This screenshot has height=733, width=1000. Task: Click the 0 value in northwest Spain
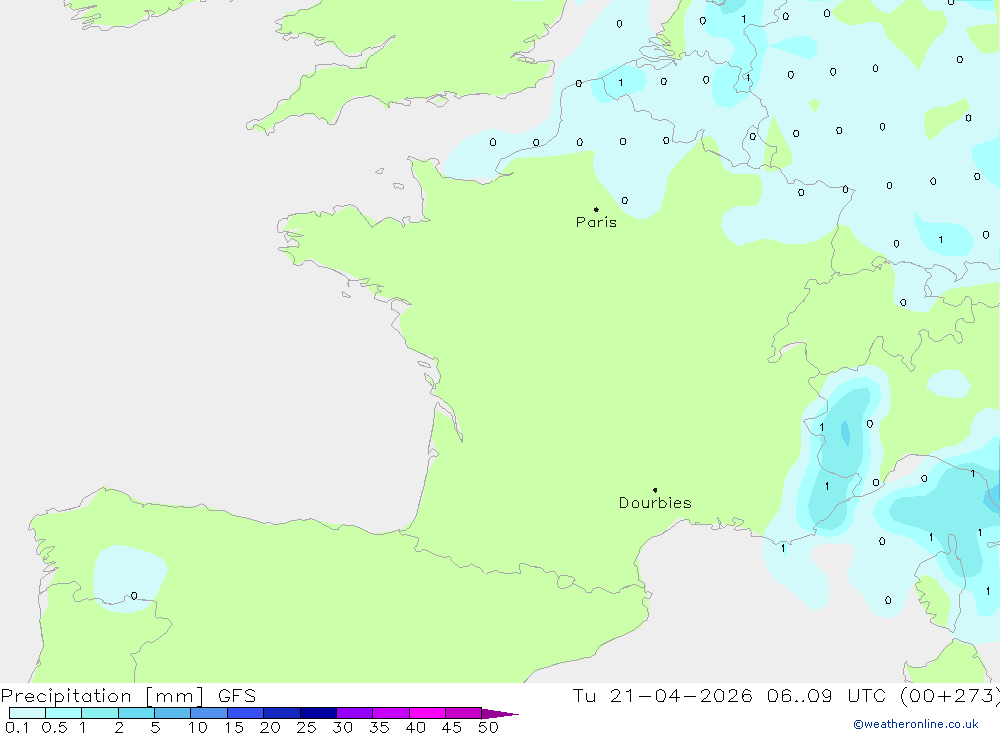tap(134, 596)
